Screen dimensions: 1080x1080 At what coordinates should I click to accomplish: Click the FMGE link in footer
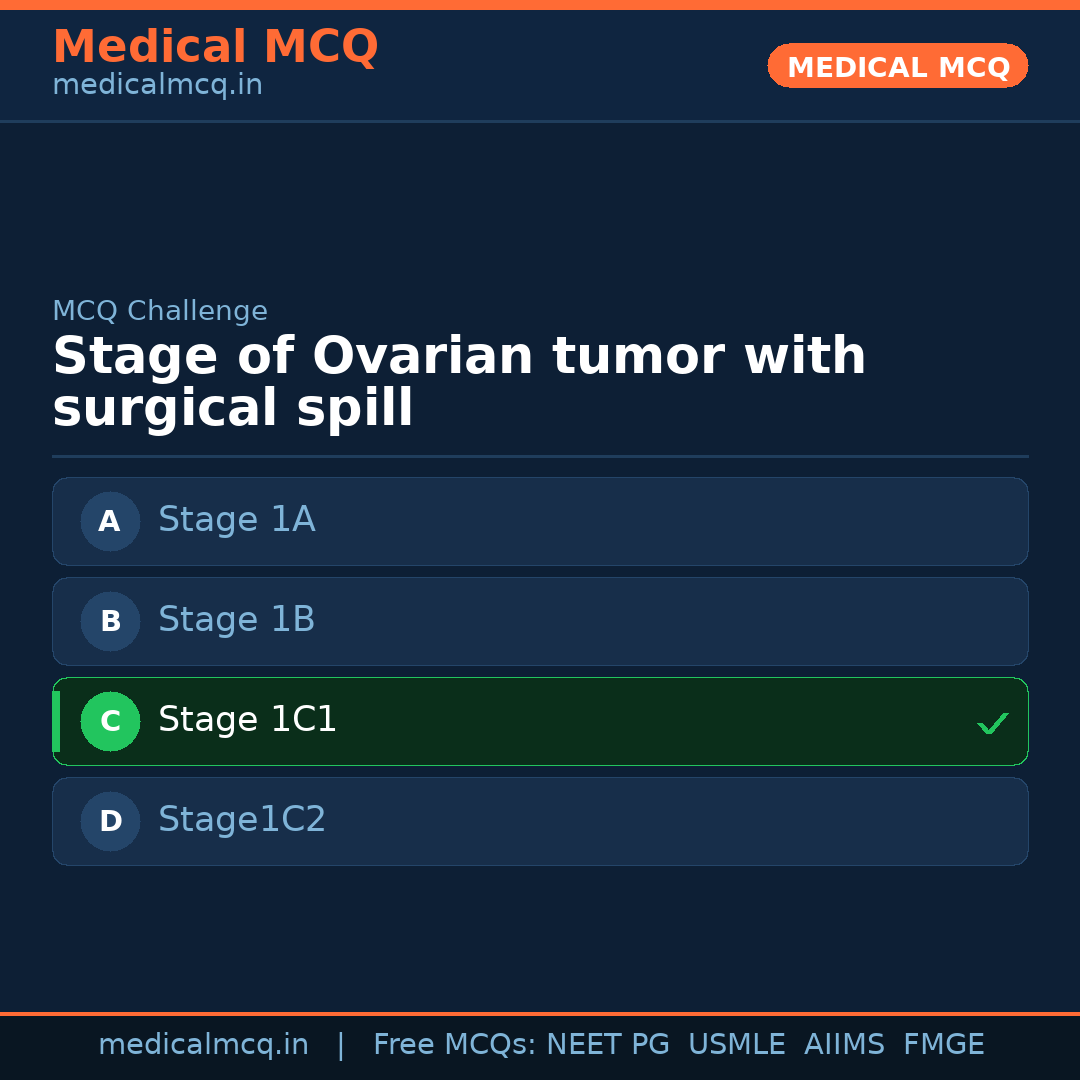[943, 1044]
